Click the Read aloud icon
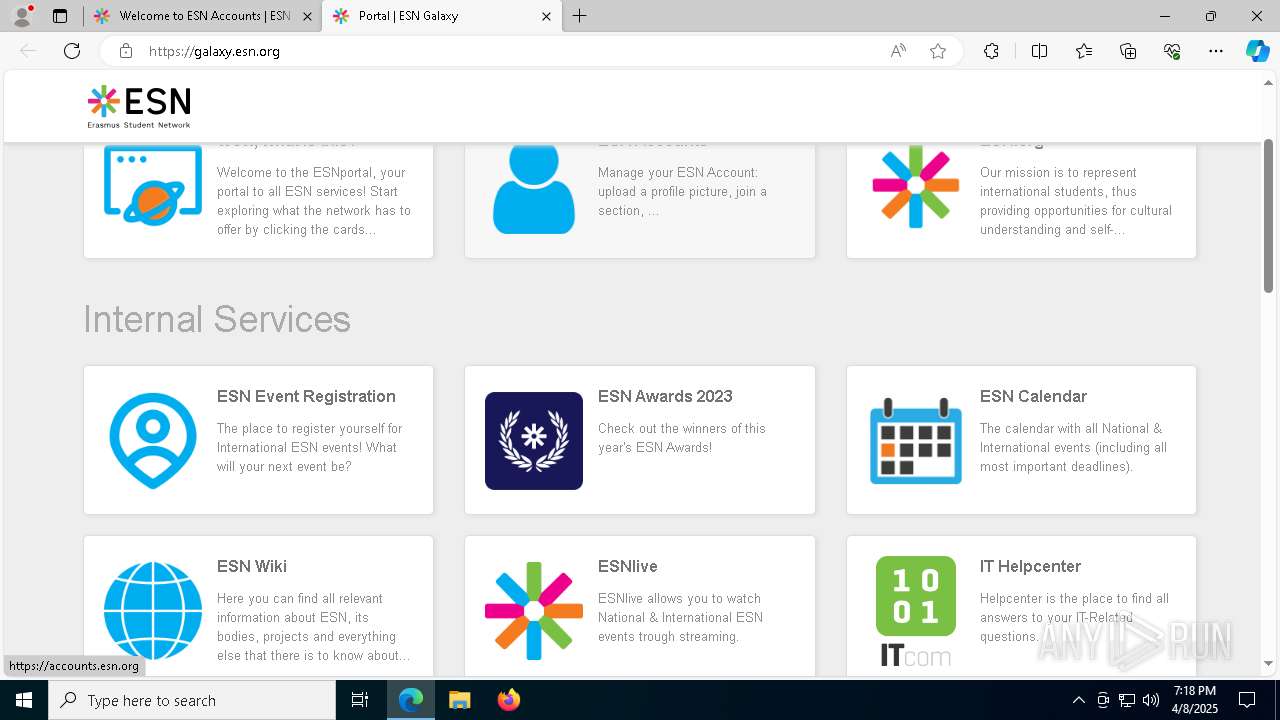The height and width of the screenshot is (720, 1280). pyautogui.click(x=898, y=51)
